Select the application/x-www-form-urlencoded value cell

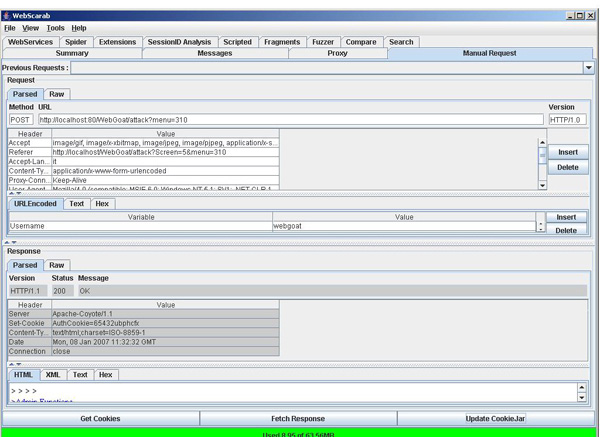pos(165,171)
